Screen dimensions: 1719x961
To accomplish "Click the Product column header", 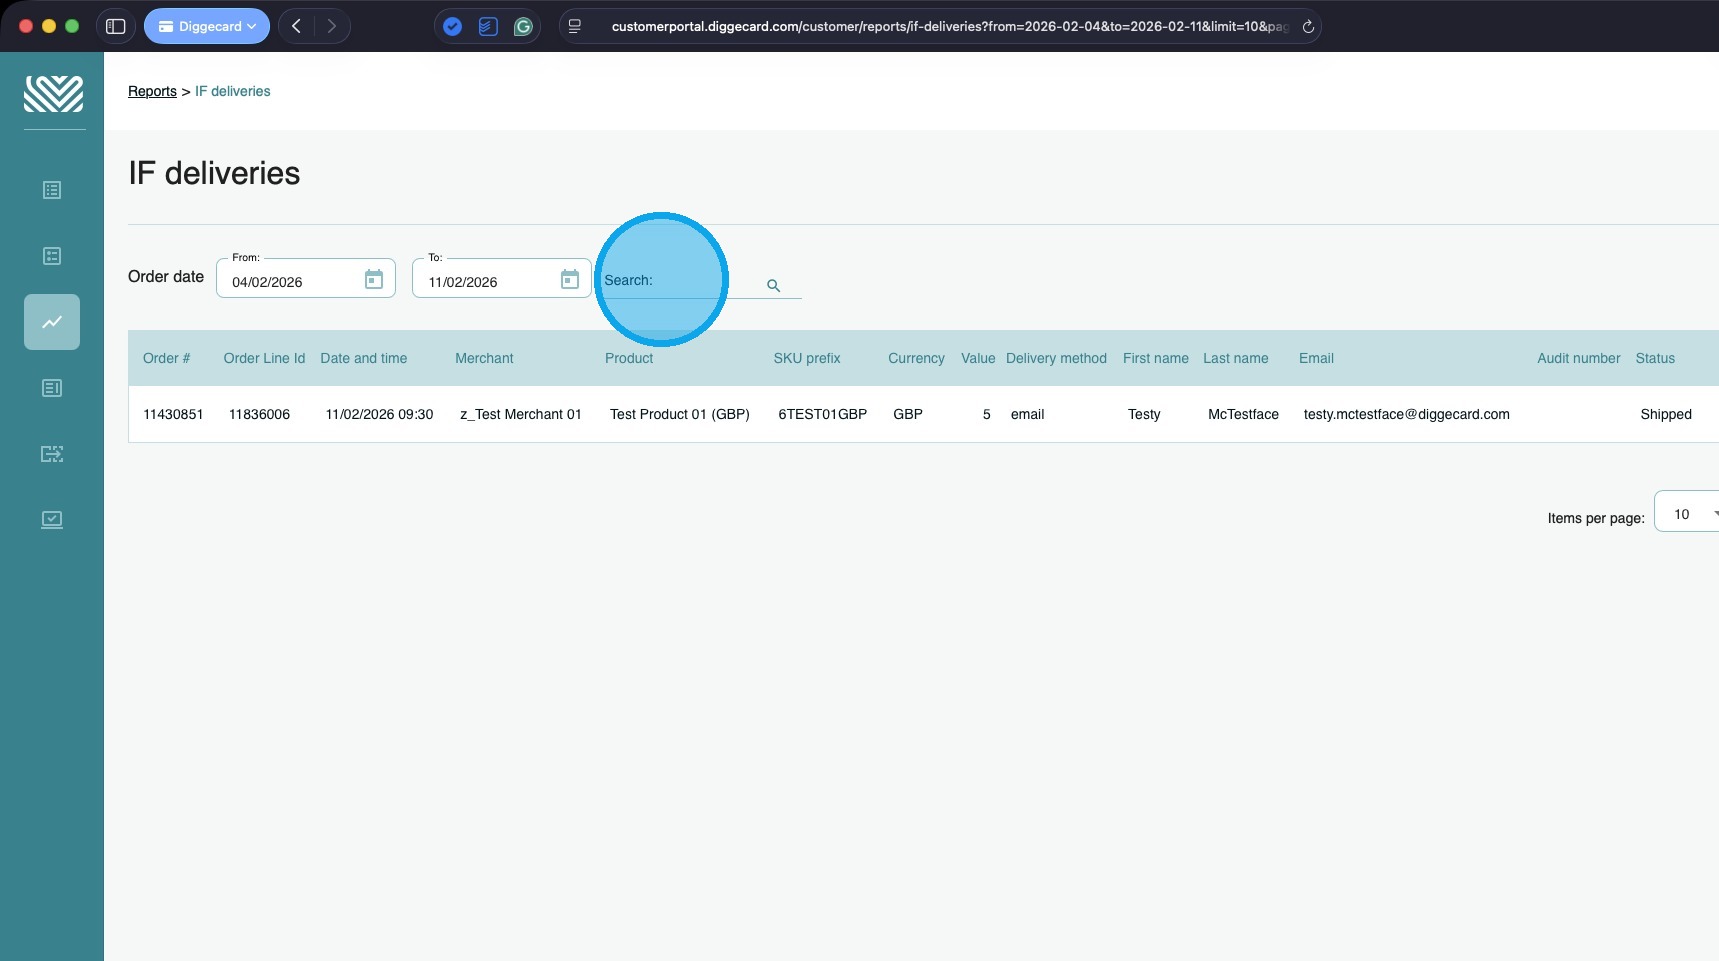I will 629,358.
